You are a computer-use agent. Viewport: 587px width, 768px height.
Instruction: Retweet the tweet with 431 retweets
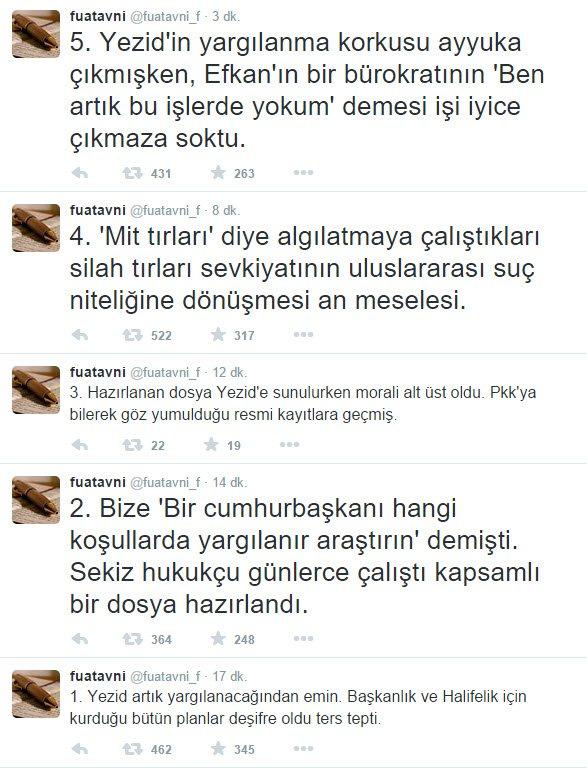132,173
